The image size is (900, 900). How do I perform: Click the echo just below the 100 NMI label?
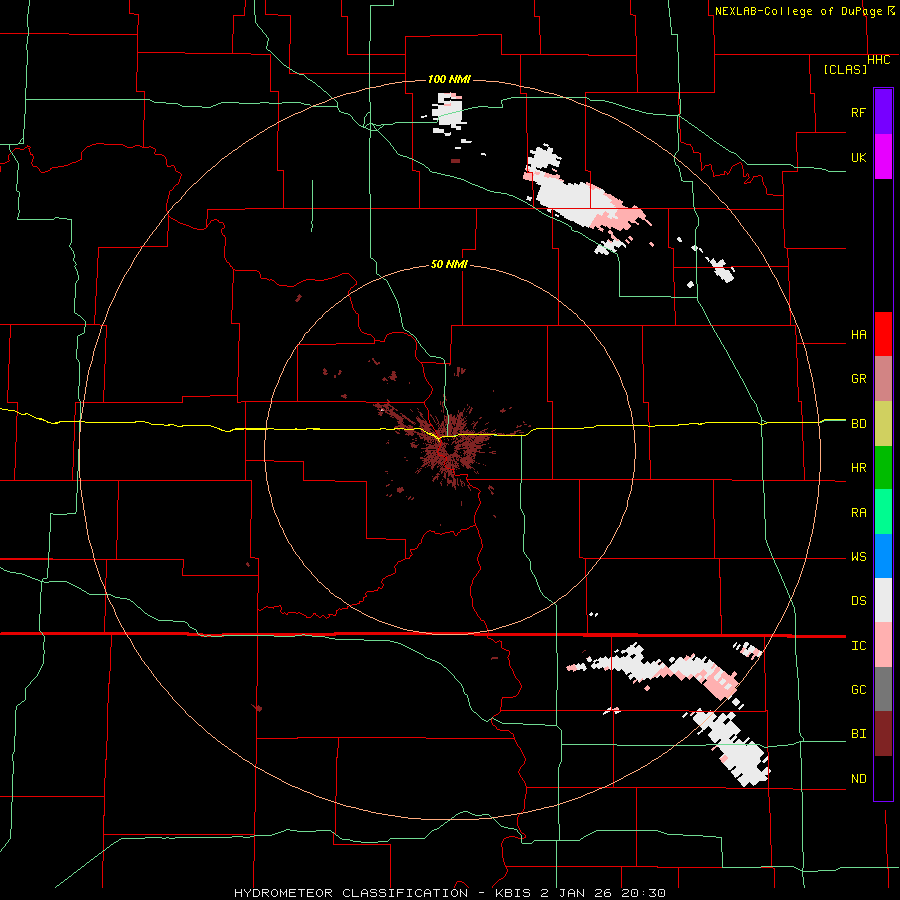[x=448, y=113]
